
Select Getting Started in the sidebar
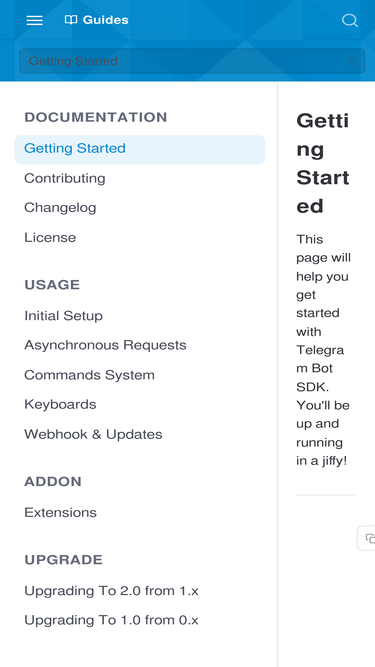coord(140,149)
